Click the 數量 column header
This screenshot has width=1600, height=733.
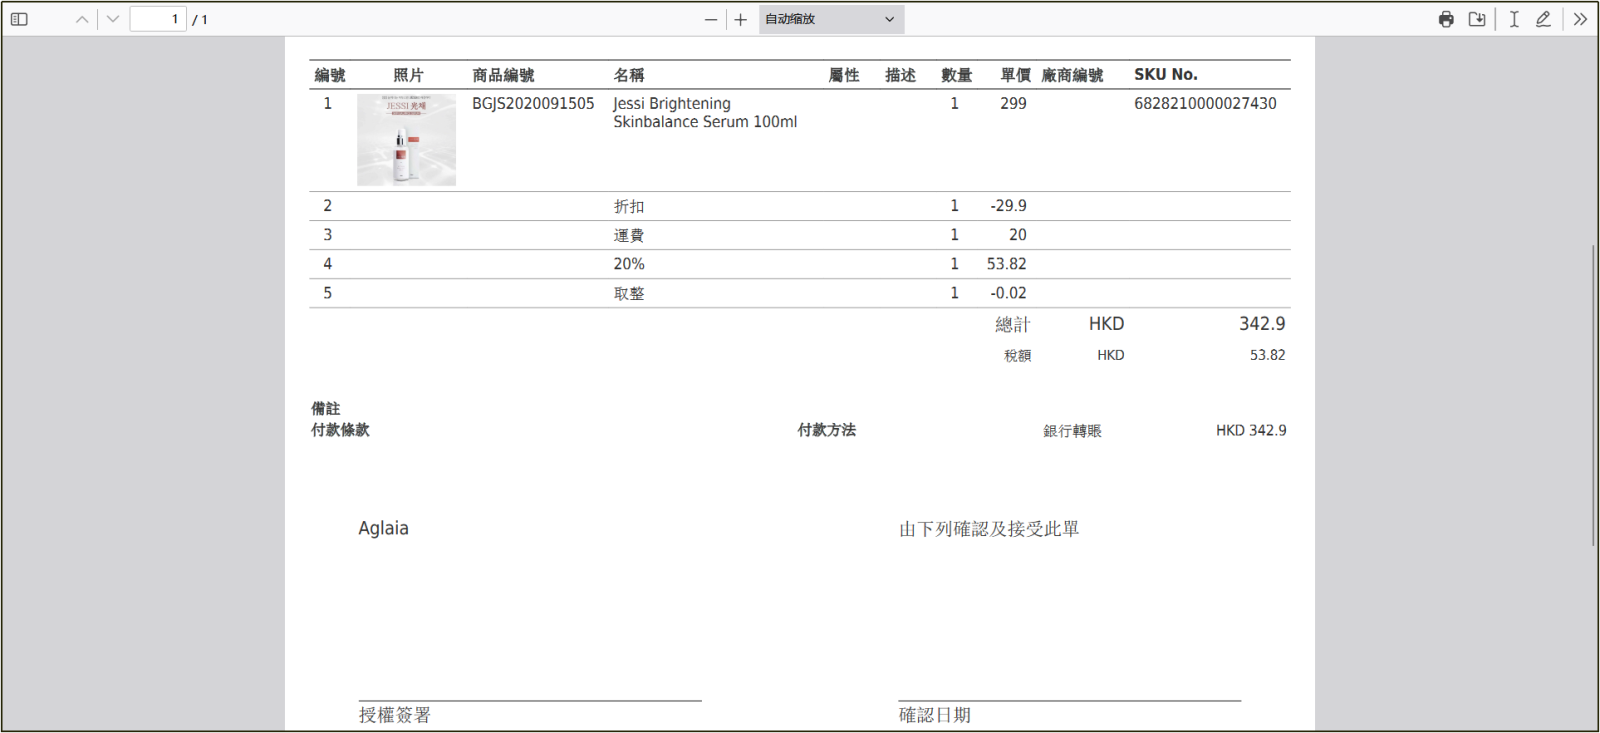click(956, 75)
